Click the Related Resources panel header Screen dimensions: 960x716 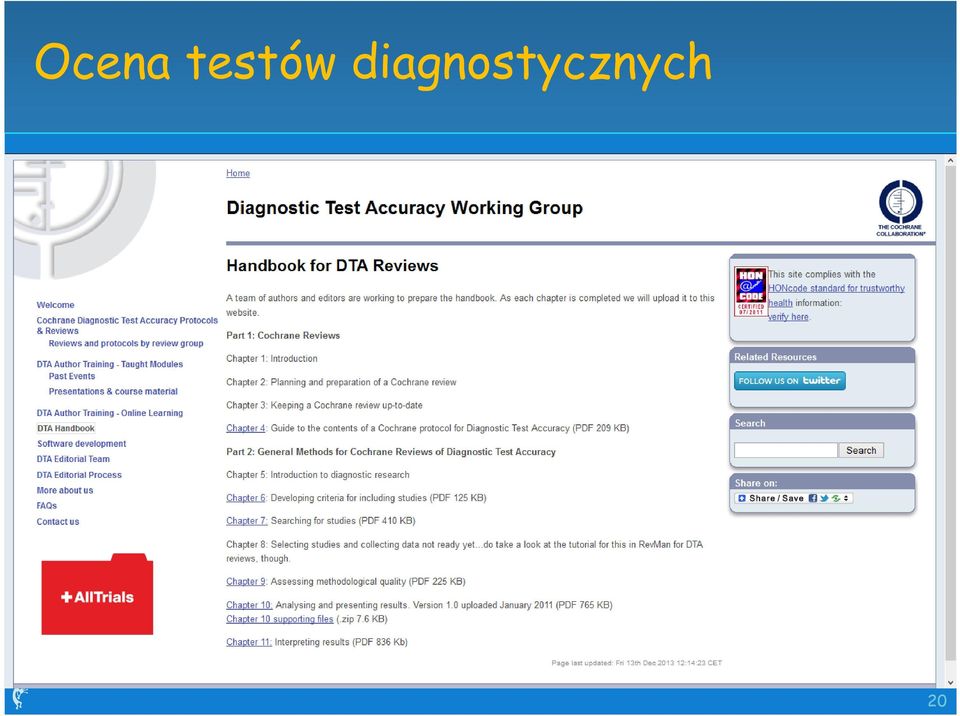tap(822, 356)
